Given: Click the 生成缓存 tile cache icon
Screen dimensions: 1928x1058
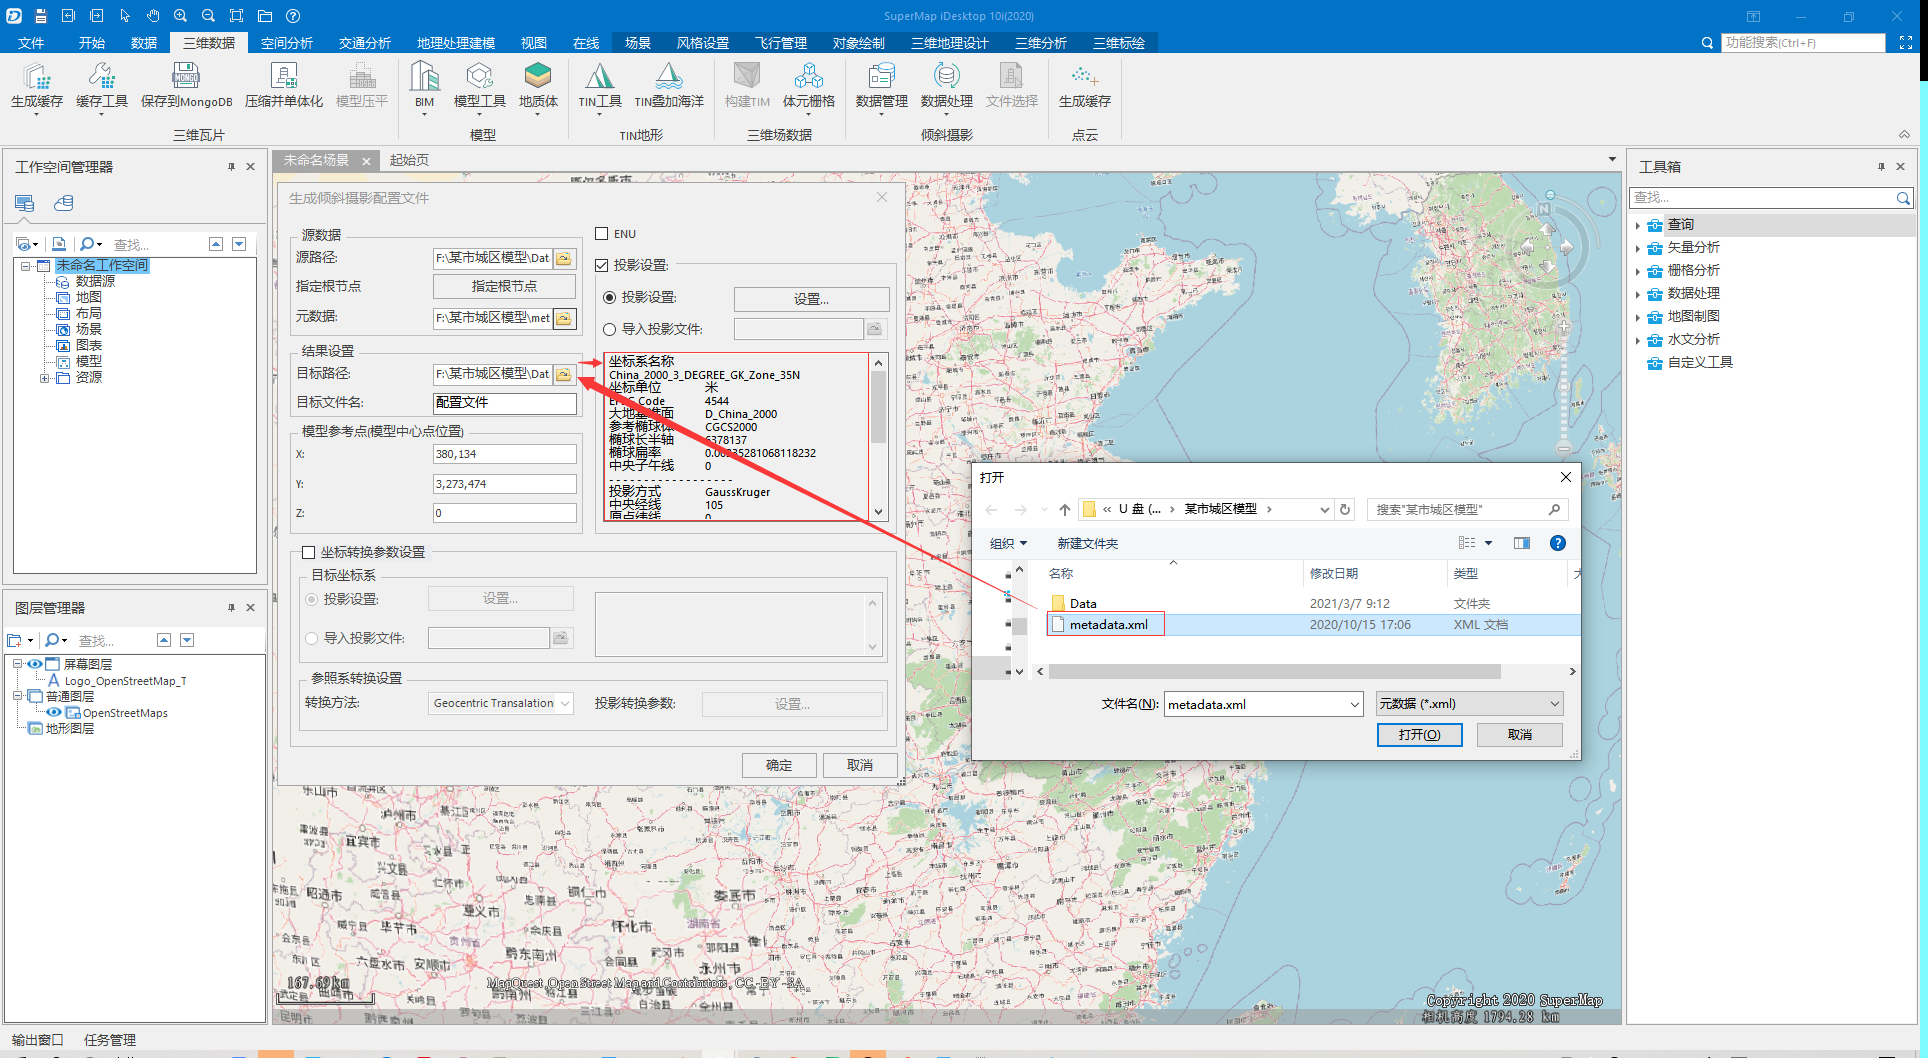Looking at the screenshot, I should click(x=37, y=76).
